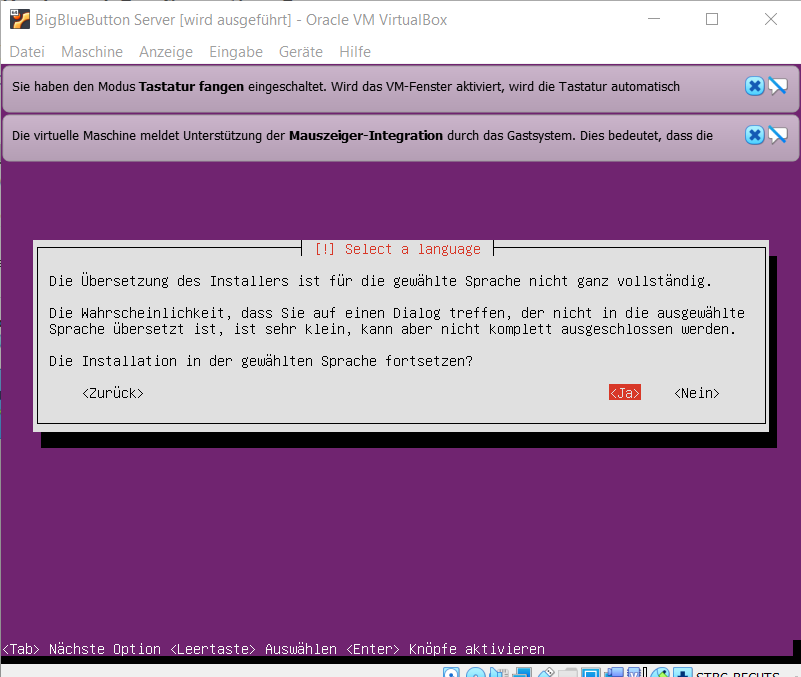
Task: Click the STRG-RECHTS host key label
Action: click(738, 674)
